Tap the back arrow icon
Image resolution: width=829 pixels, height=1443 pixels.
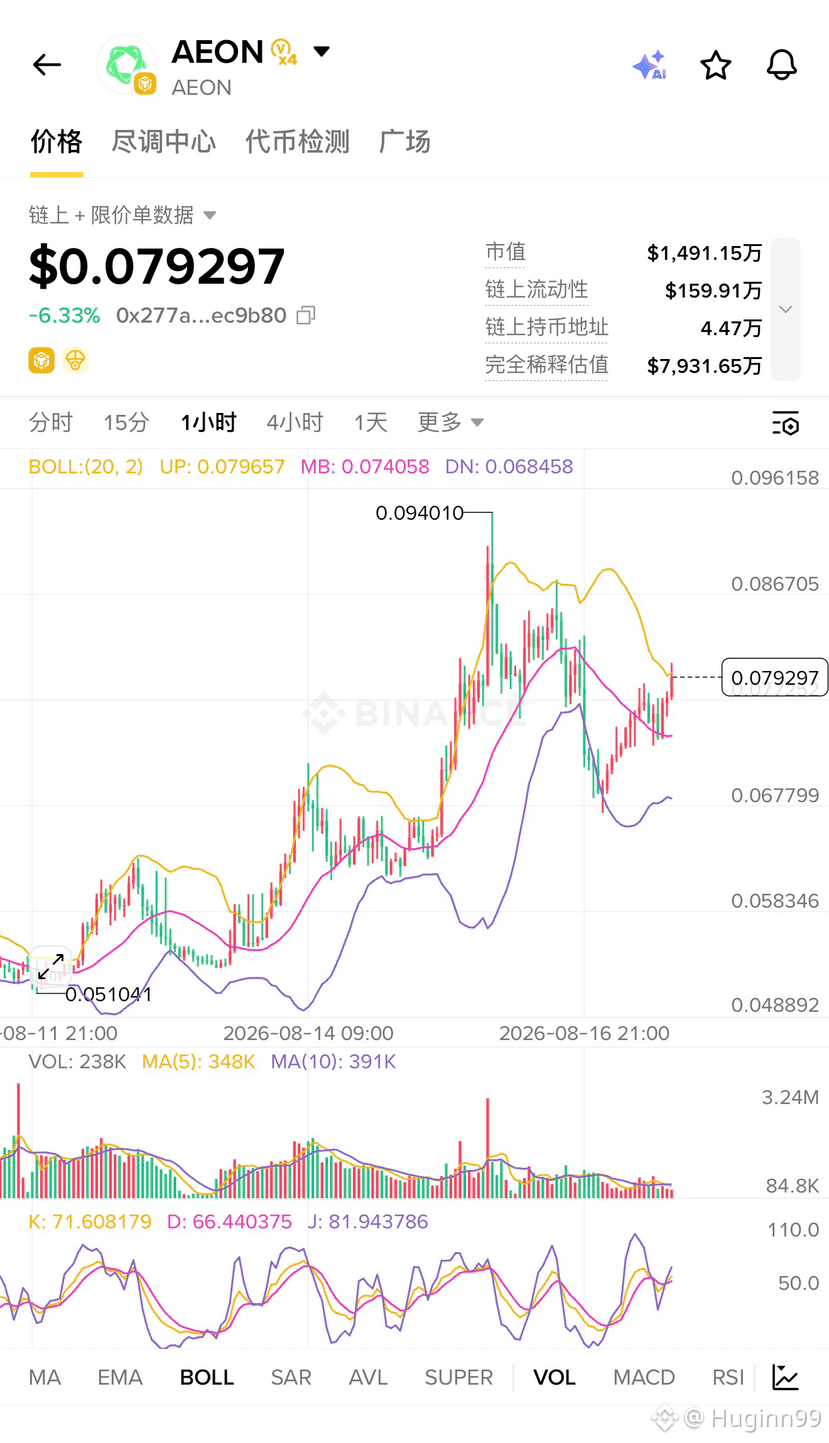coord(47,65)
